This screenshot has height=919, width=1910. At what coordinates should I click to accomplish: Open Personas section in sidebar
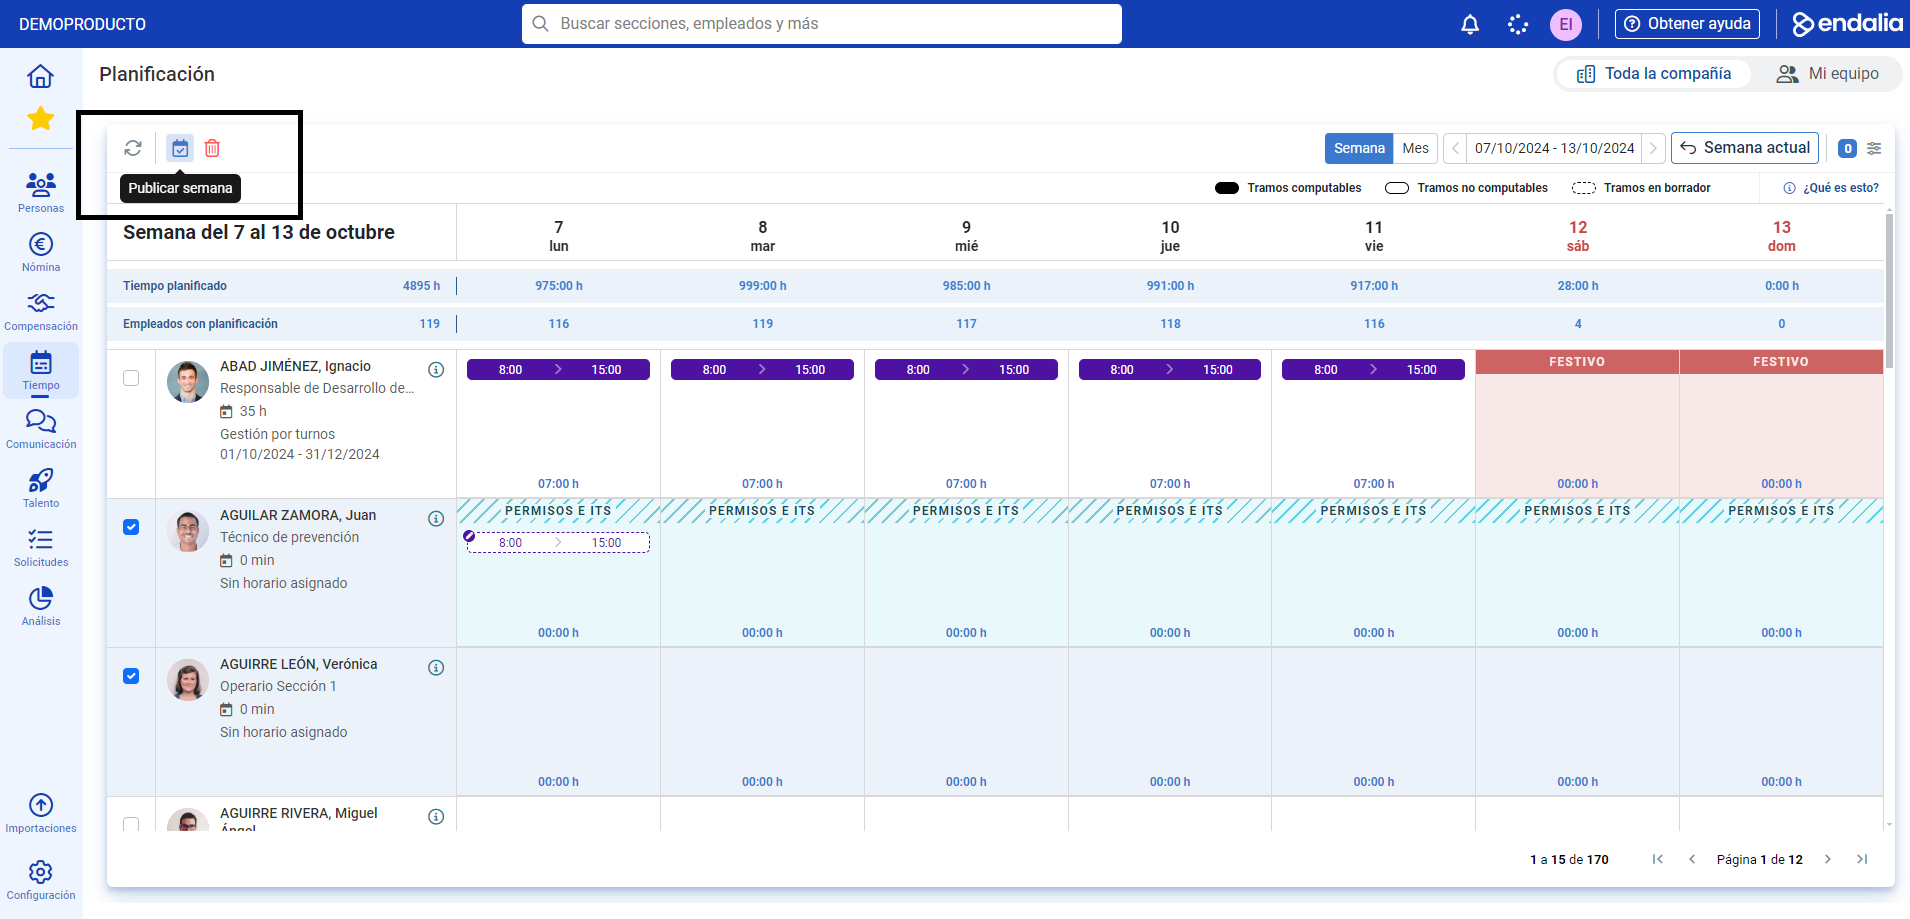tap(41, 192)
